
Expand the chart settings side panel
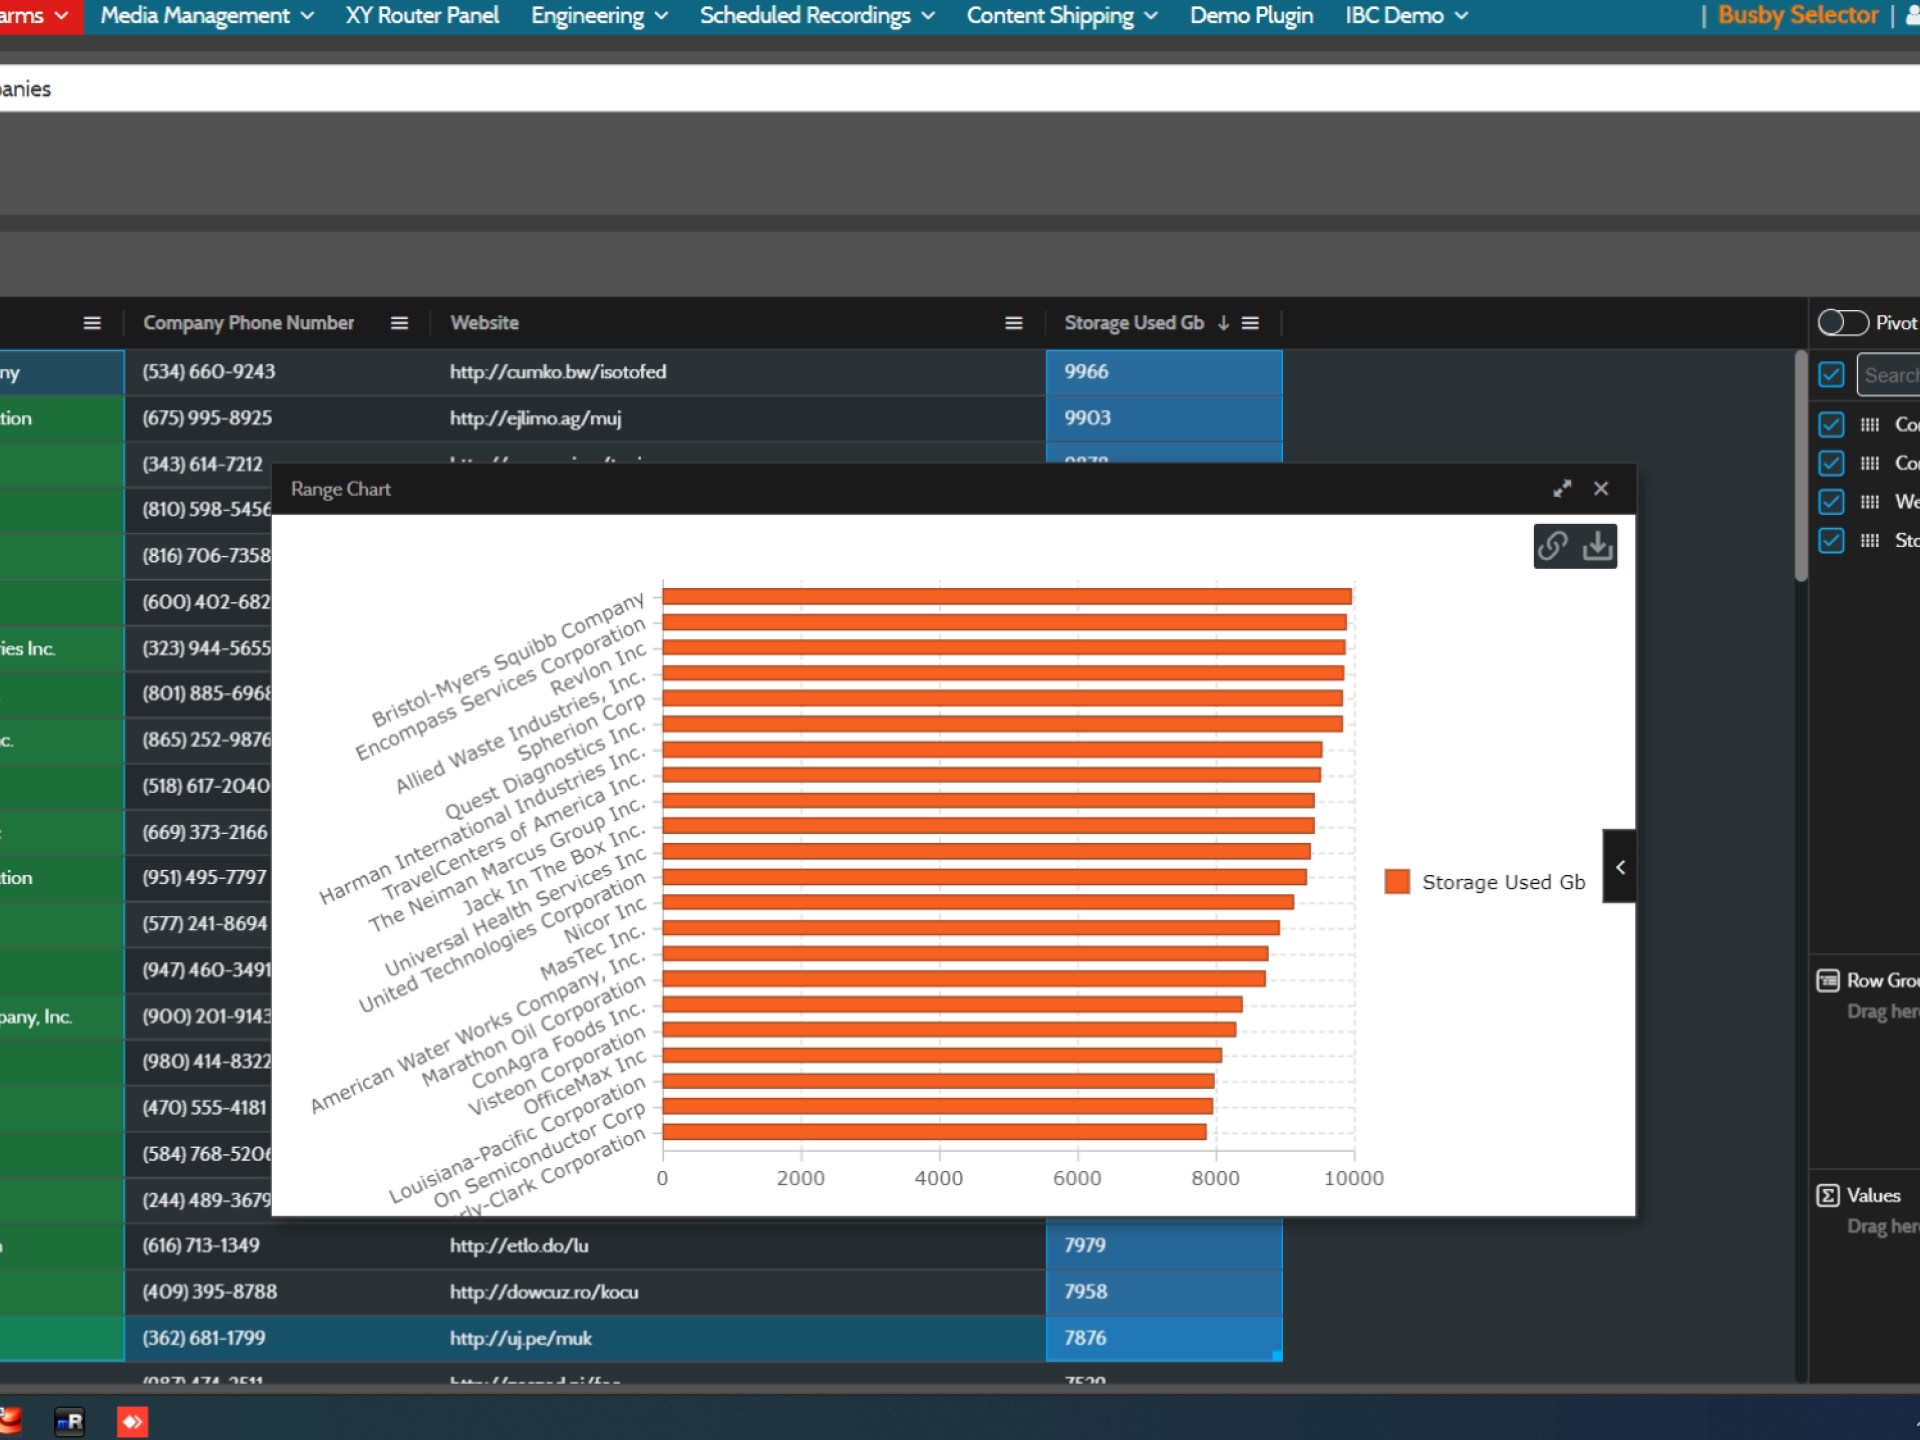coord(1619,866)
